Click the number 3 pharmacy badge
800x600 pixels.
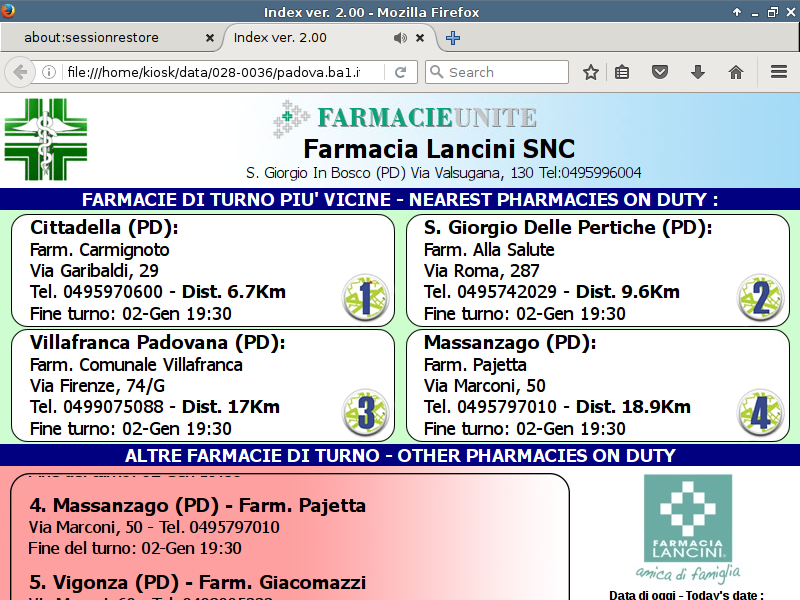click(x=365, y=412)
